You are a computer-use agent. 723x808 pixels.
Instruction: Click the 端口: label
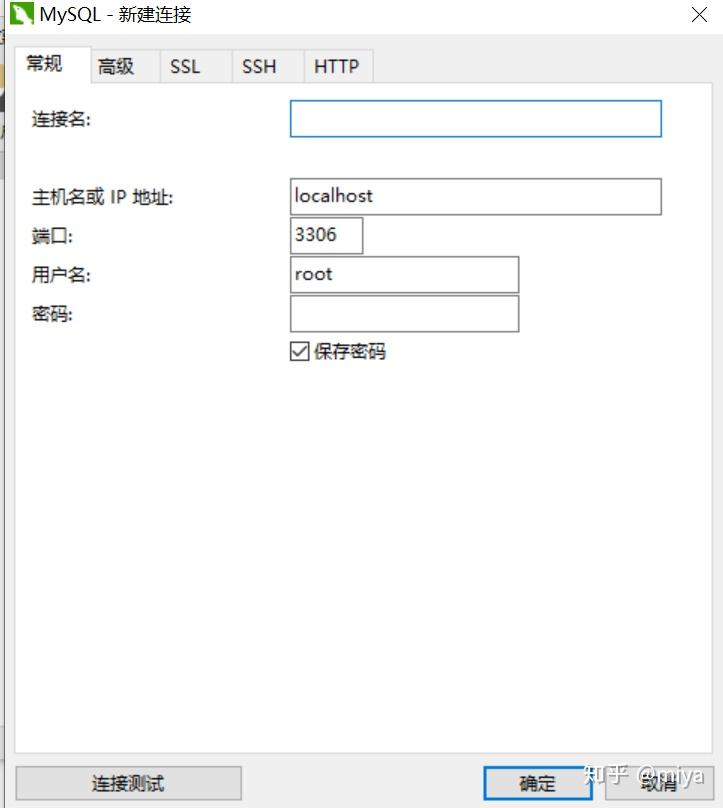52,237
